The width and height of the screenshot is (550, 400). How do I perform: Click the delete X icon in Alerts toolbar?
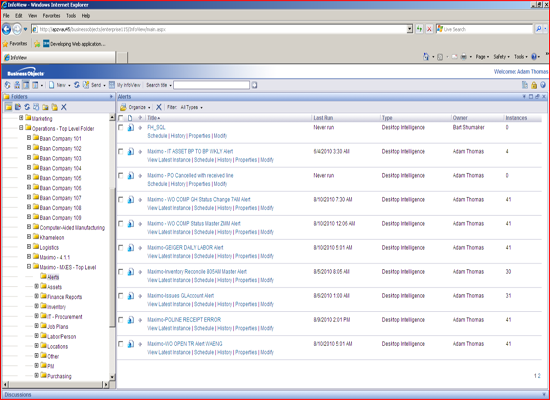(x=159, y=107)
